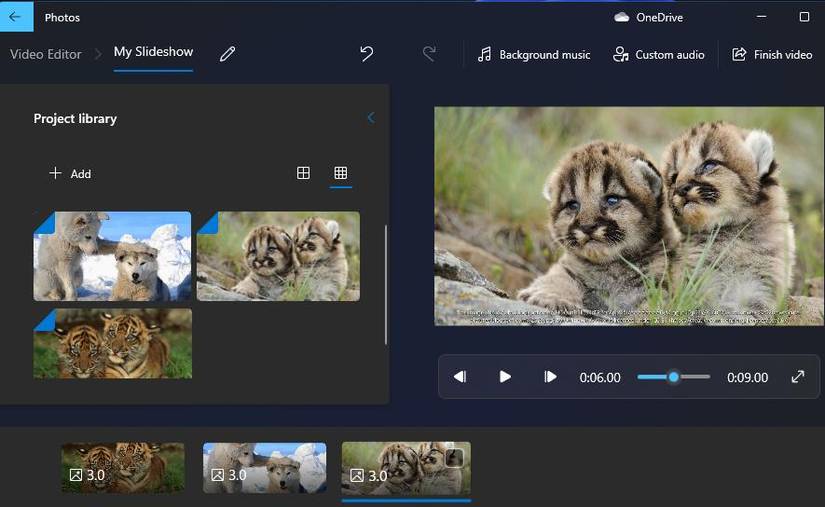
Task: Step forward one frame in preview
Action: coord(550,377)
